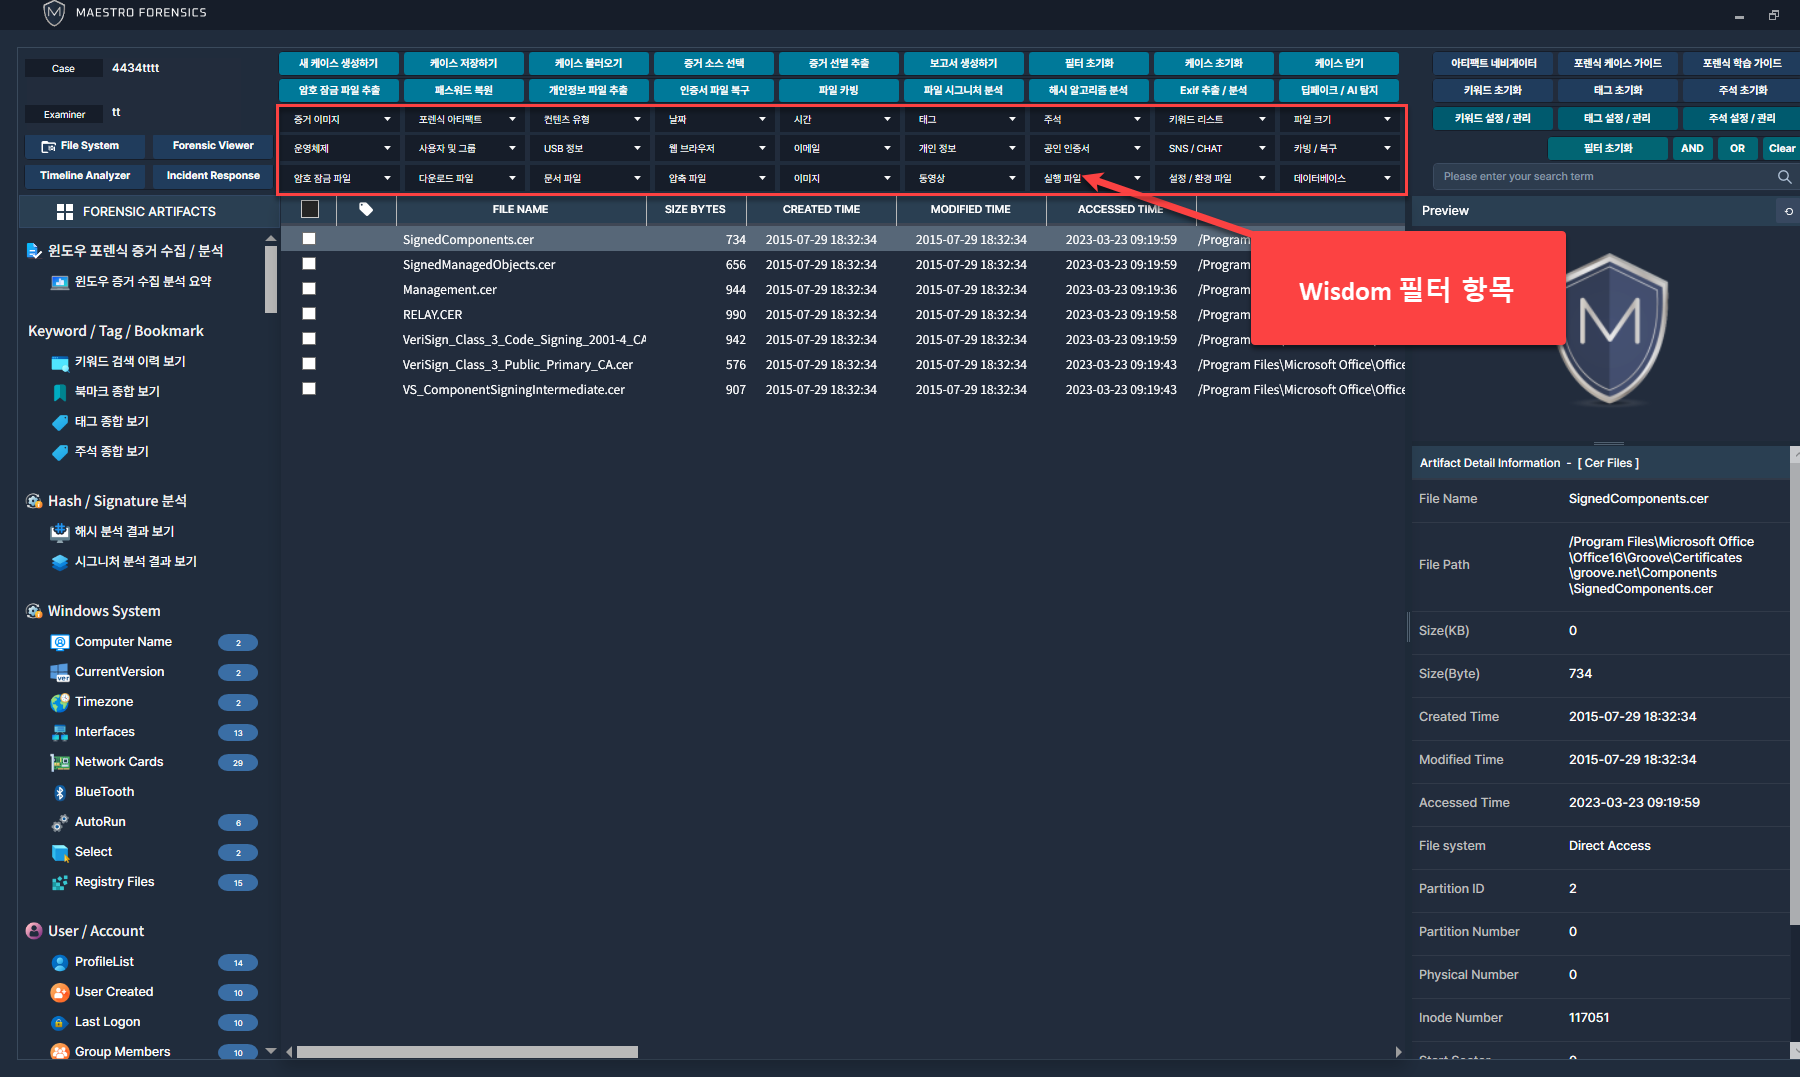The width and height of the screenshot is (1800, 1077).
Task: Click the search magnifier icon
Action: coord(1784,177)
